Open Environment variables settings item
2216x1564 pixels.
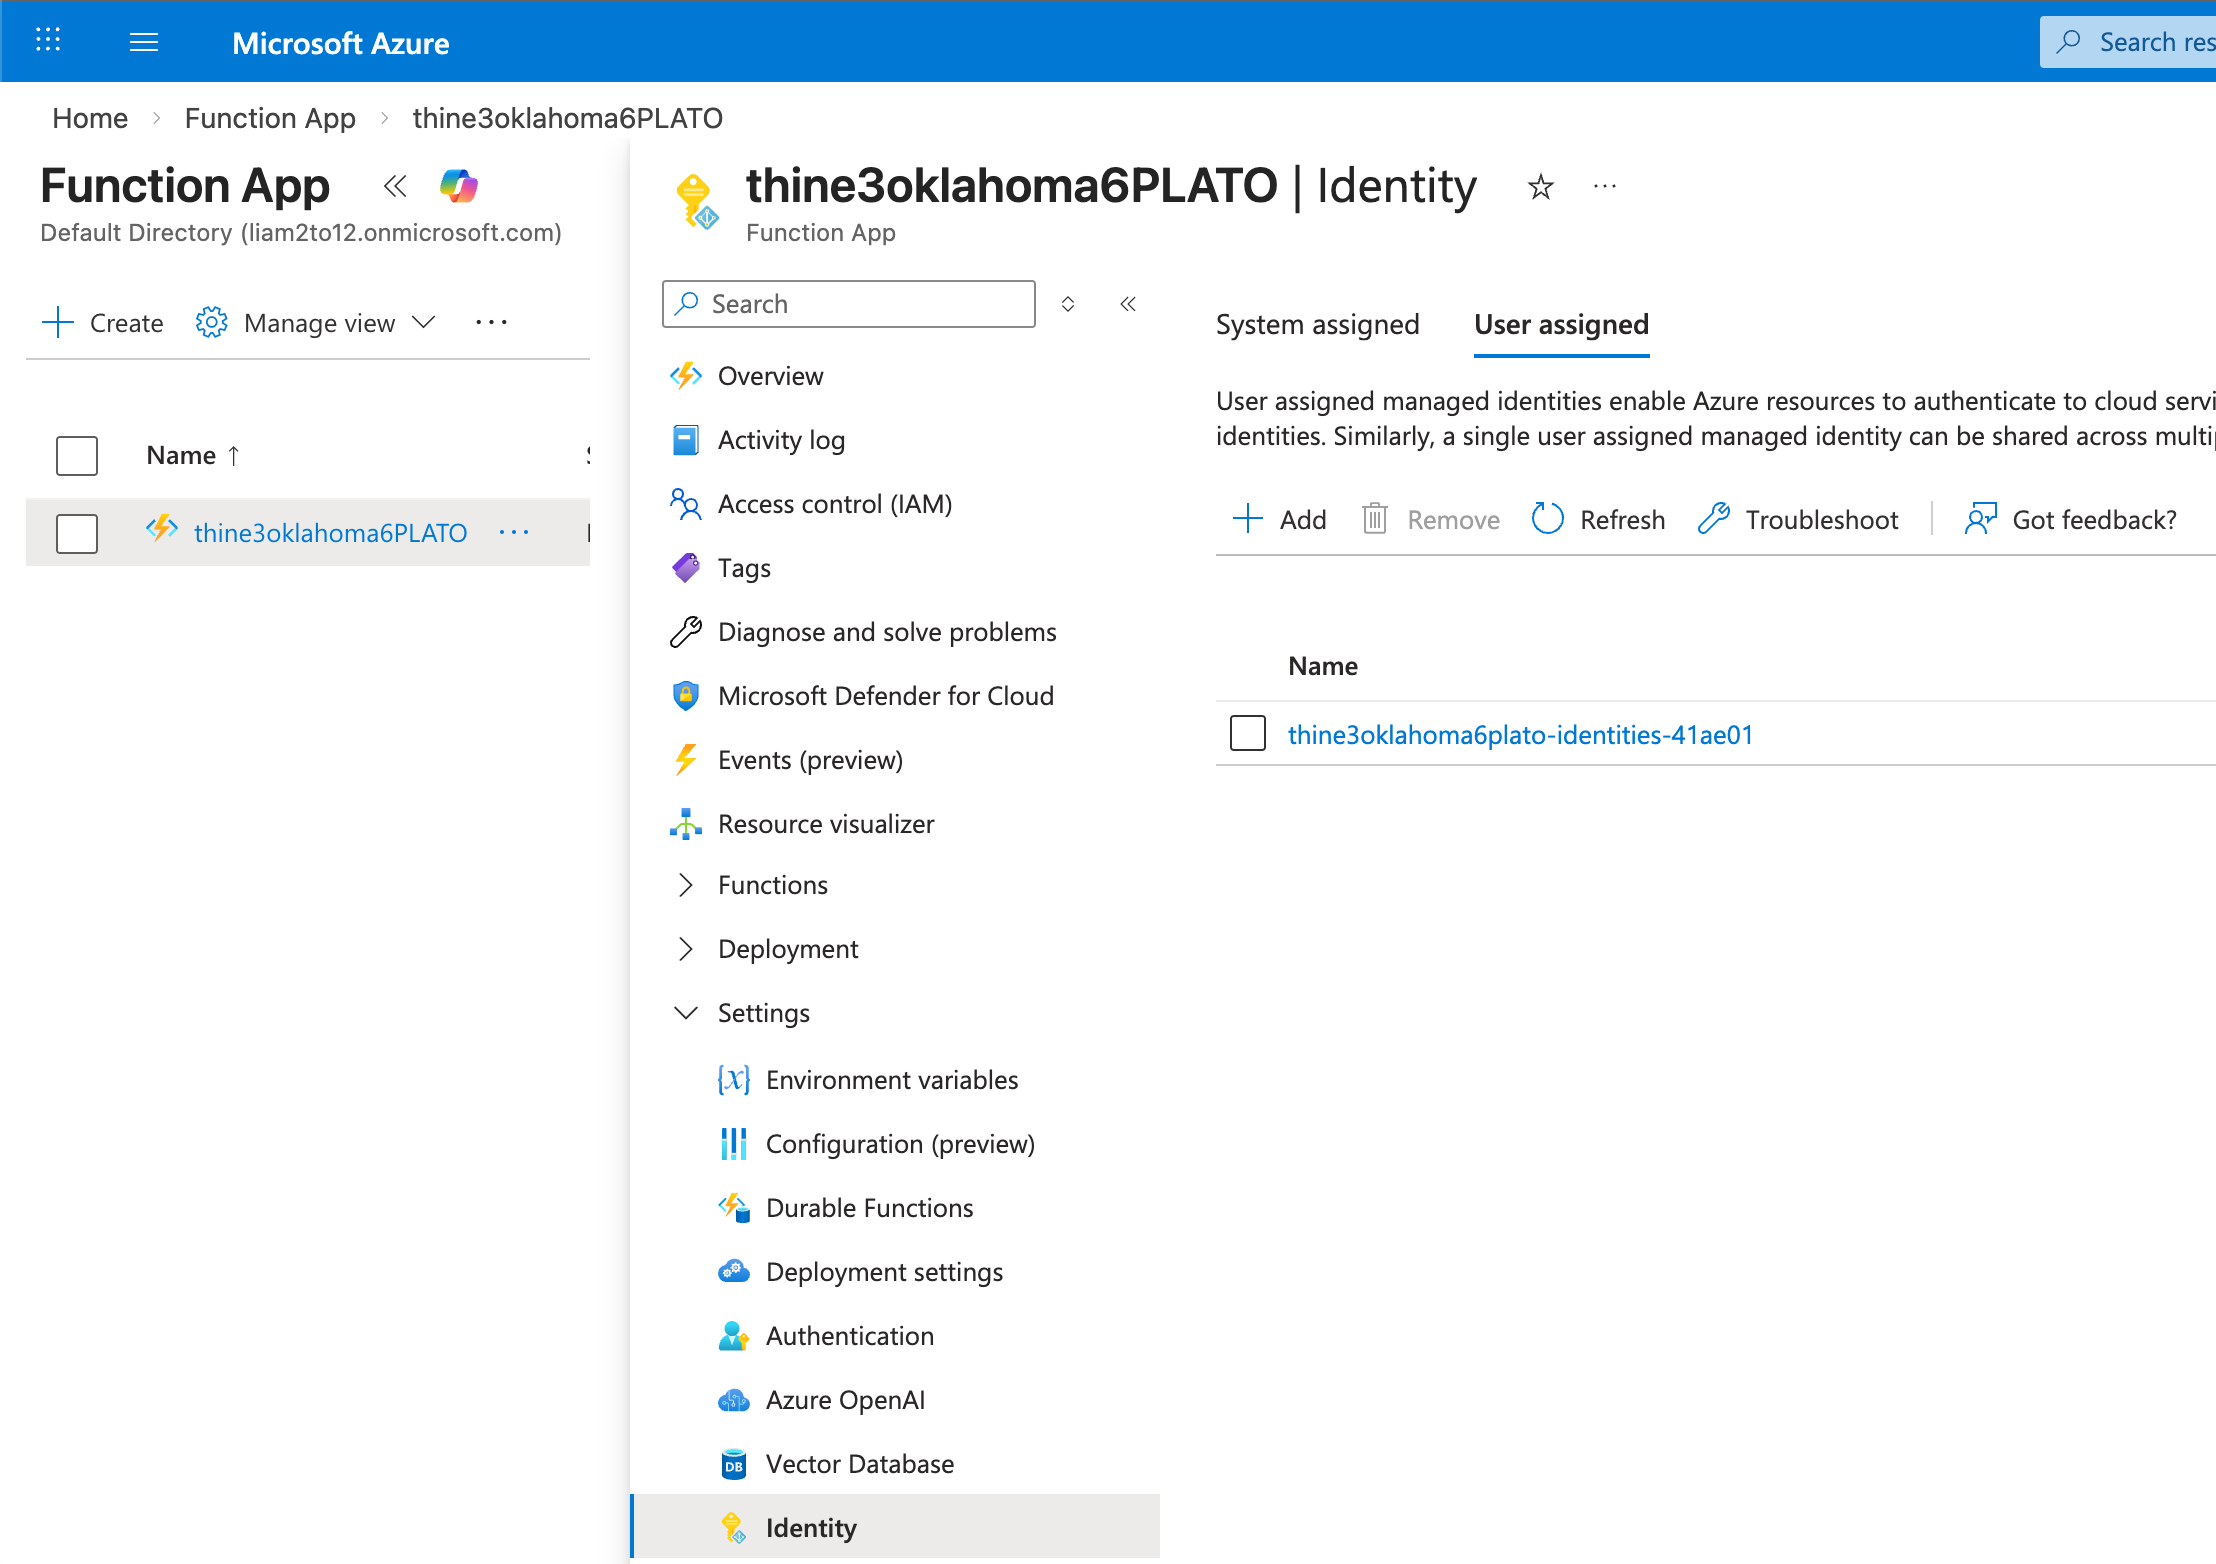891,1080
